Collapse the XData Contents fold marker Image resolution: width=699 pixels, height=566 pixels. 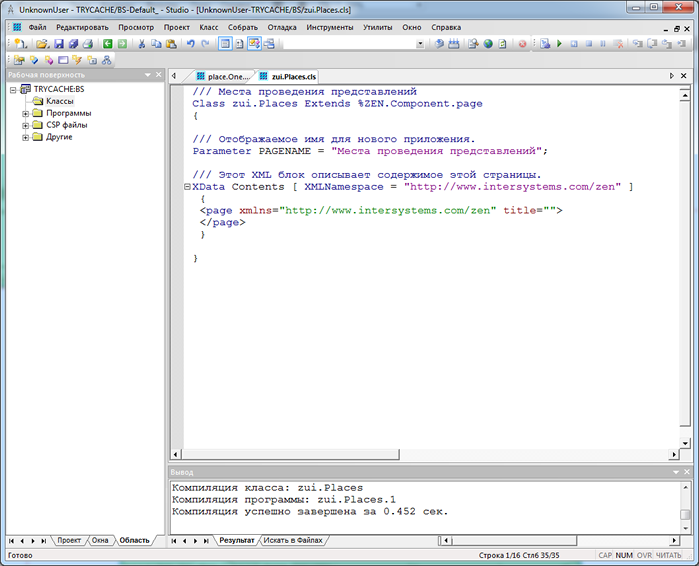[x=188, y=187]
